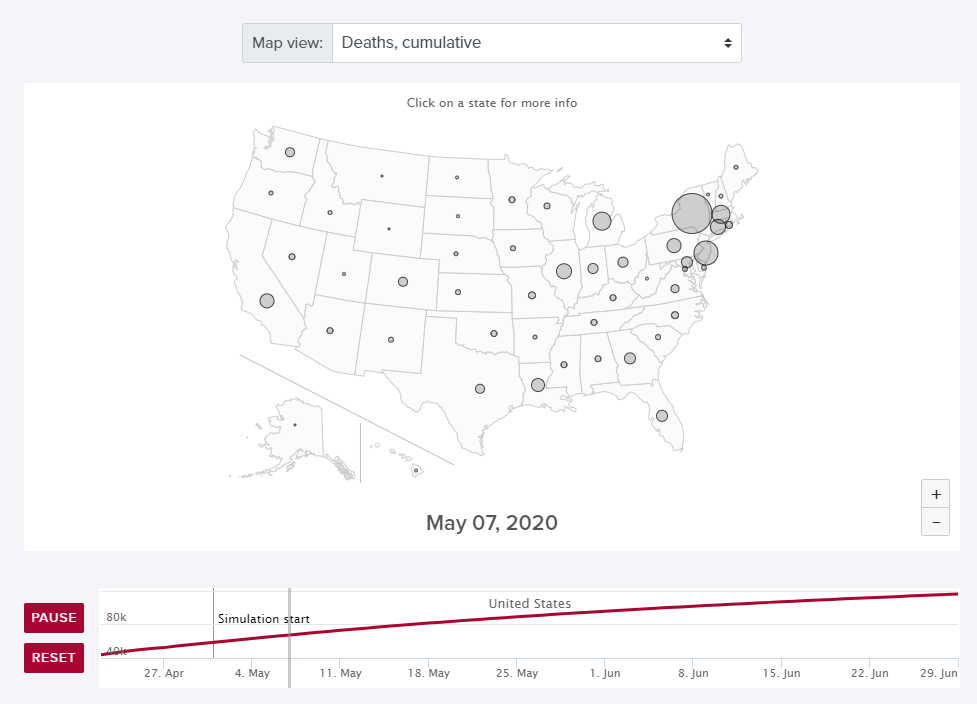Zoom in the map with plus button
This screenshot has height=704, width=977.
[x=935, y=494]
